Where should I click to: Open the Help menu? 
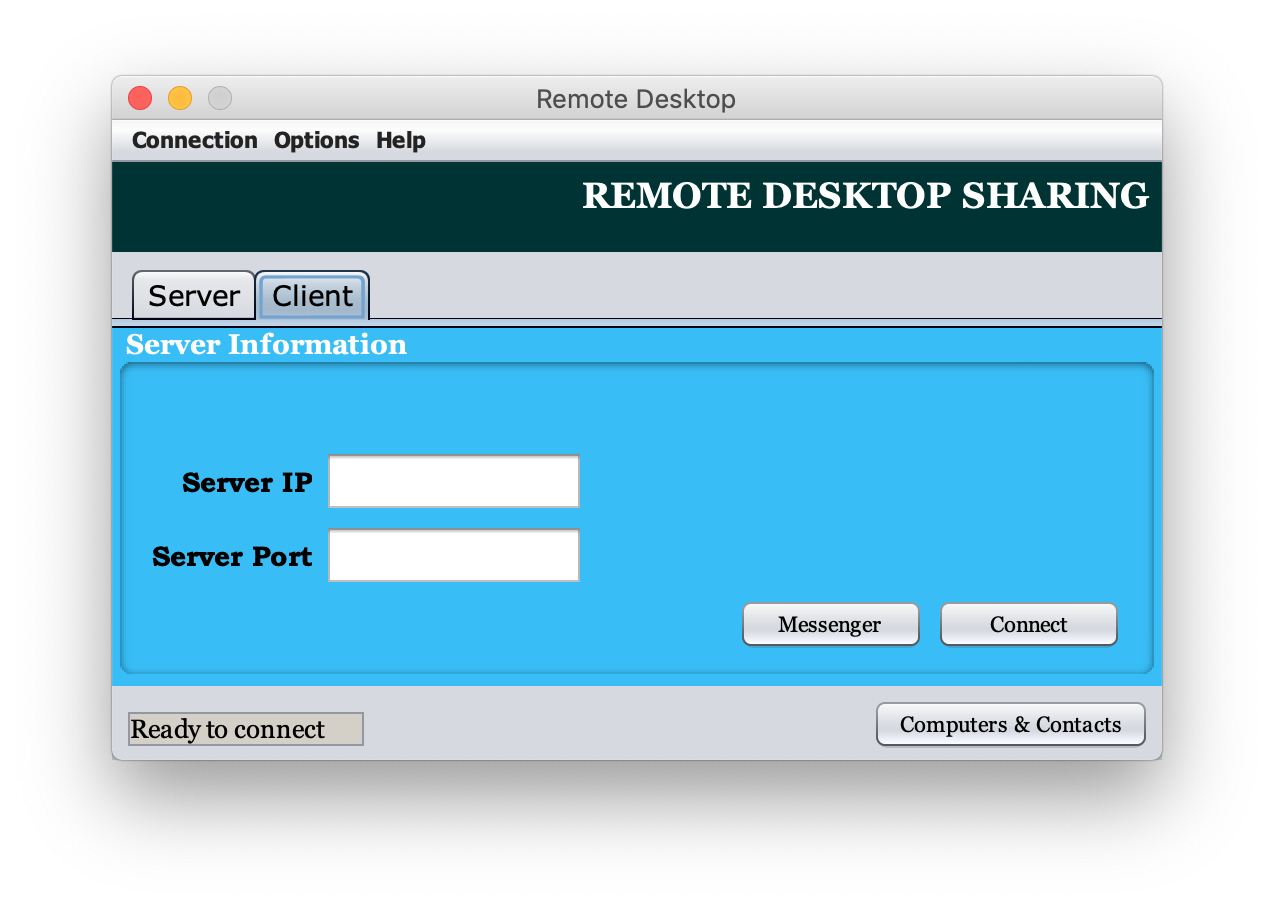(x=401, y=140)
